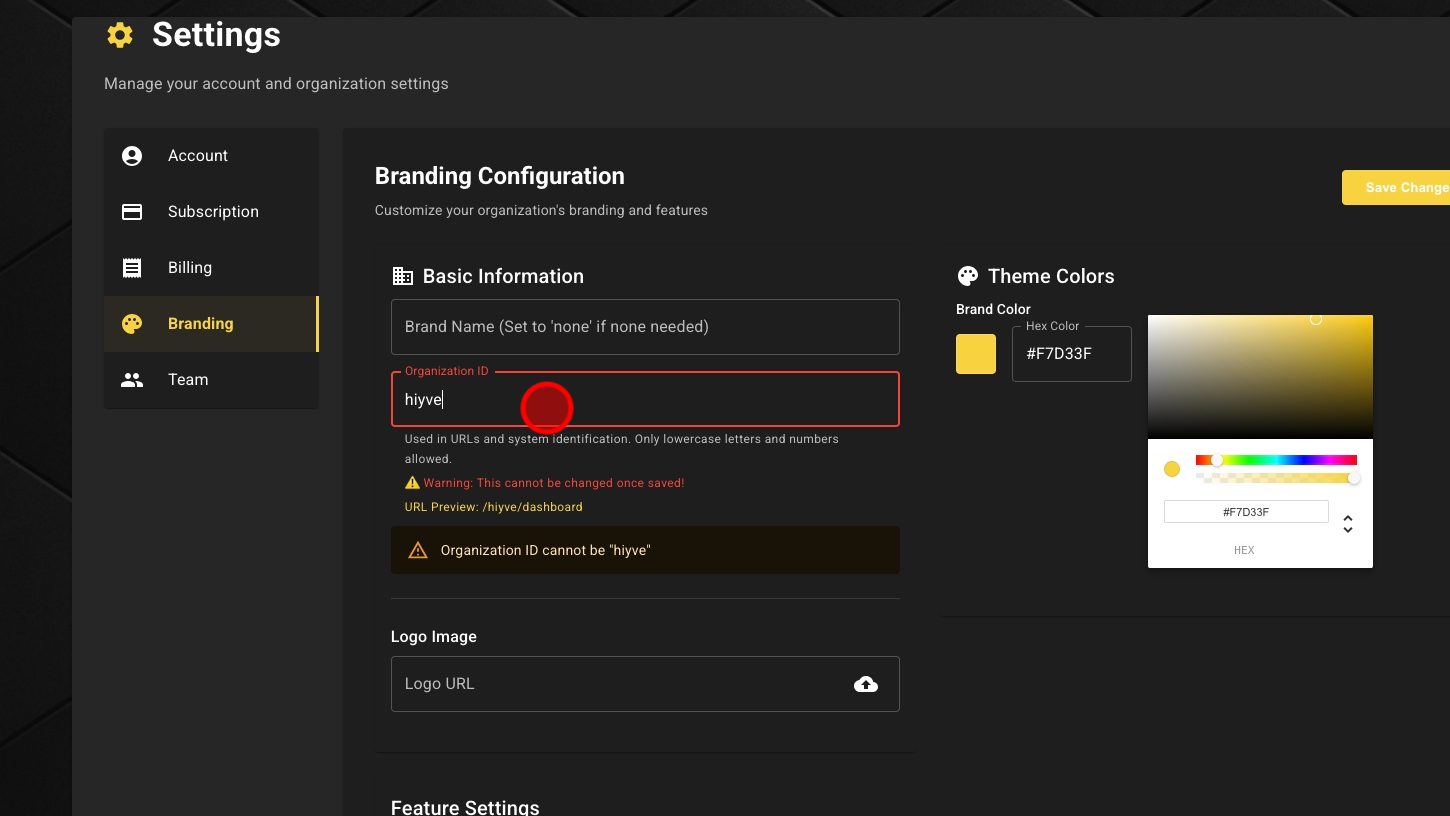
Task: Click the Settings gear icon
Action: [x=120, y=36]
